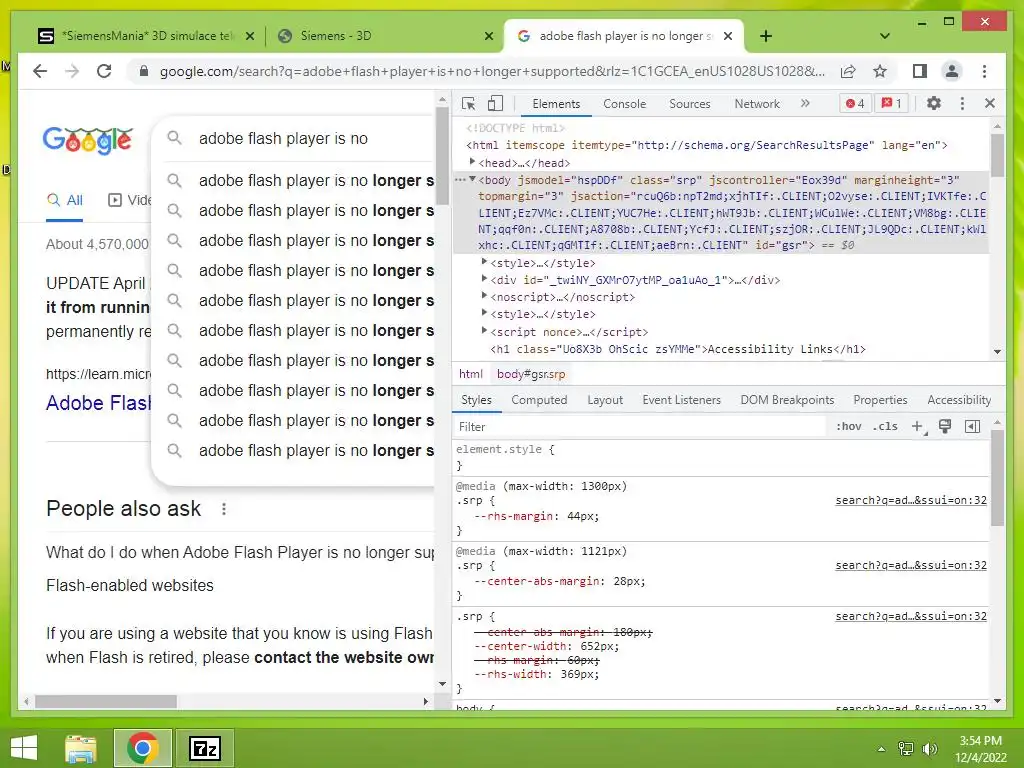Image resolution: width=1024 pixels, height=768 pixels.
Task: Open the Computed styles tab
Action: [539, 400]
